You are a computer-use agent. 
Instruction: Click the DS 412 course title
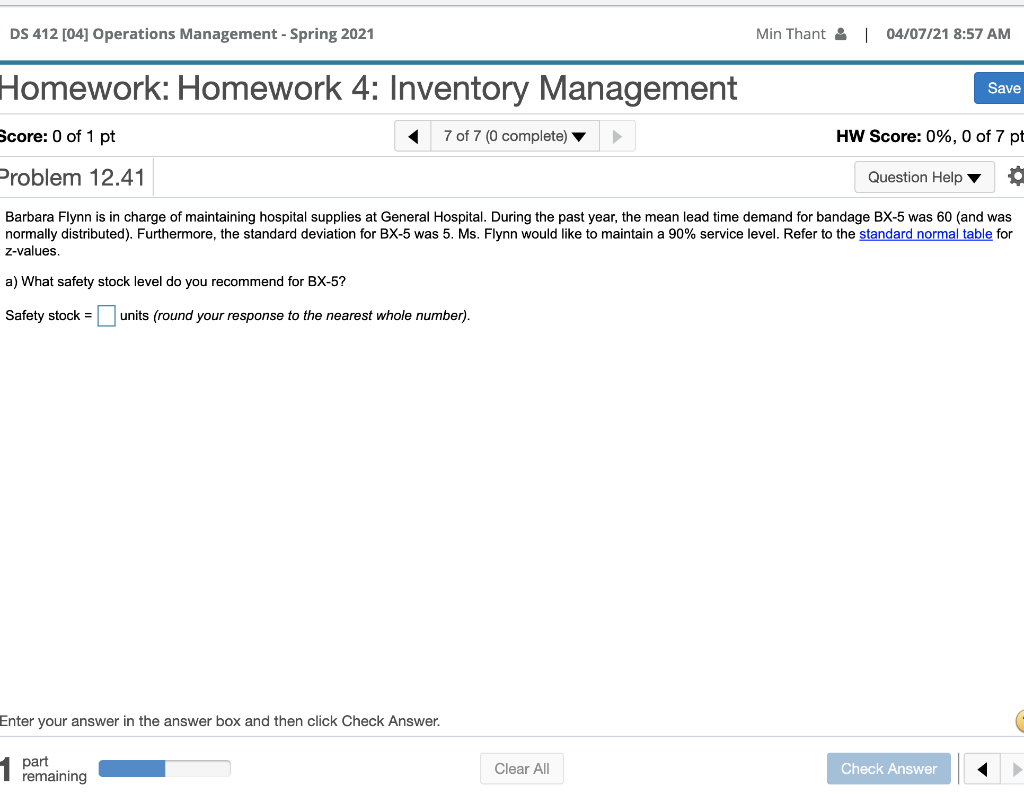click(190, 33)
